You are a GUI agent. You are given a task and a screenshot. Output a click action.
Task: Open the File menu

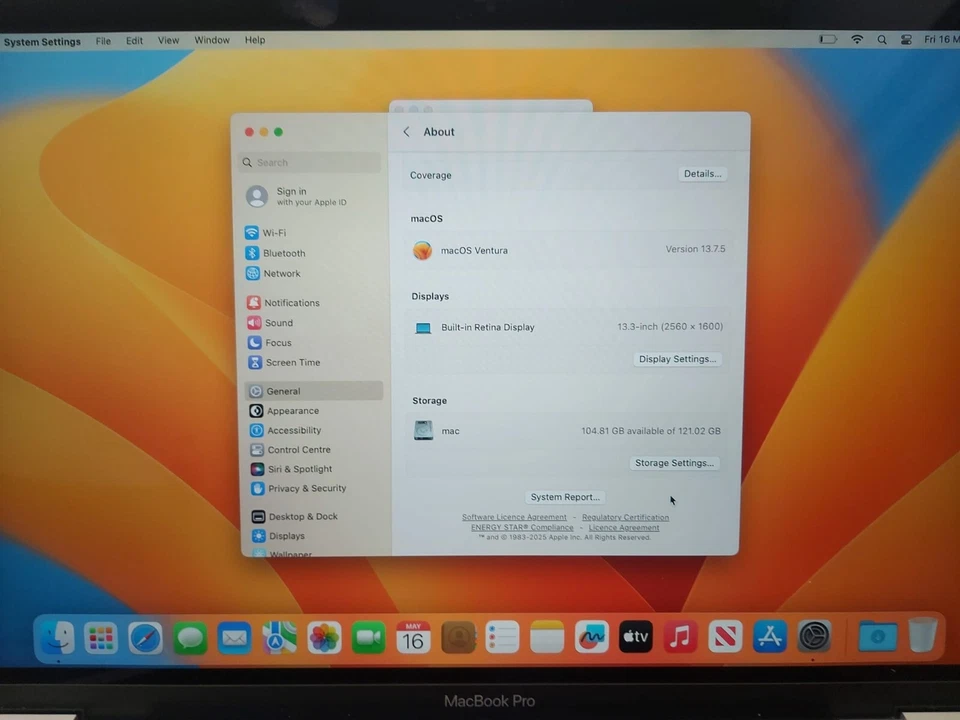pos(103,41)
